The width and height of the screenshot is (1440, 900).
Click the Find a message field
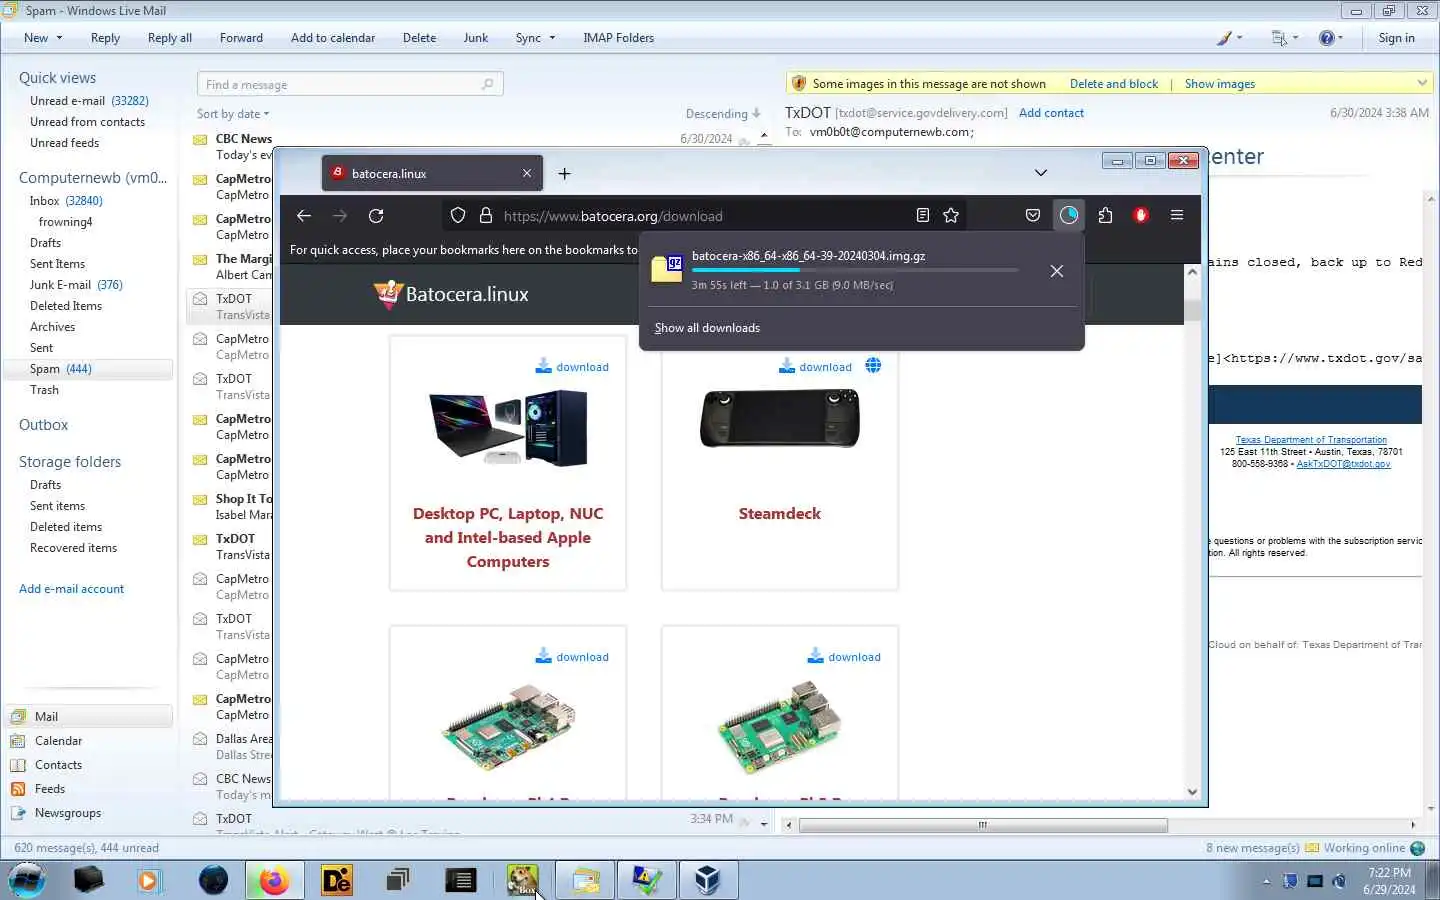coord(350,84)
